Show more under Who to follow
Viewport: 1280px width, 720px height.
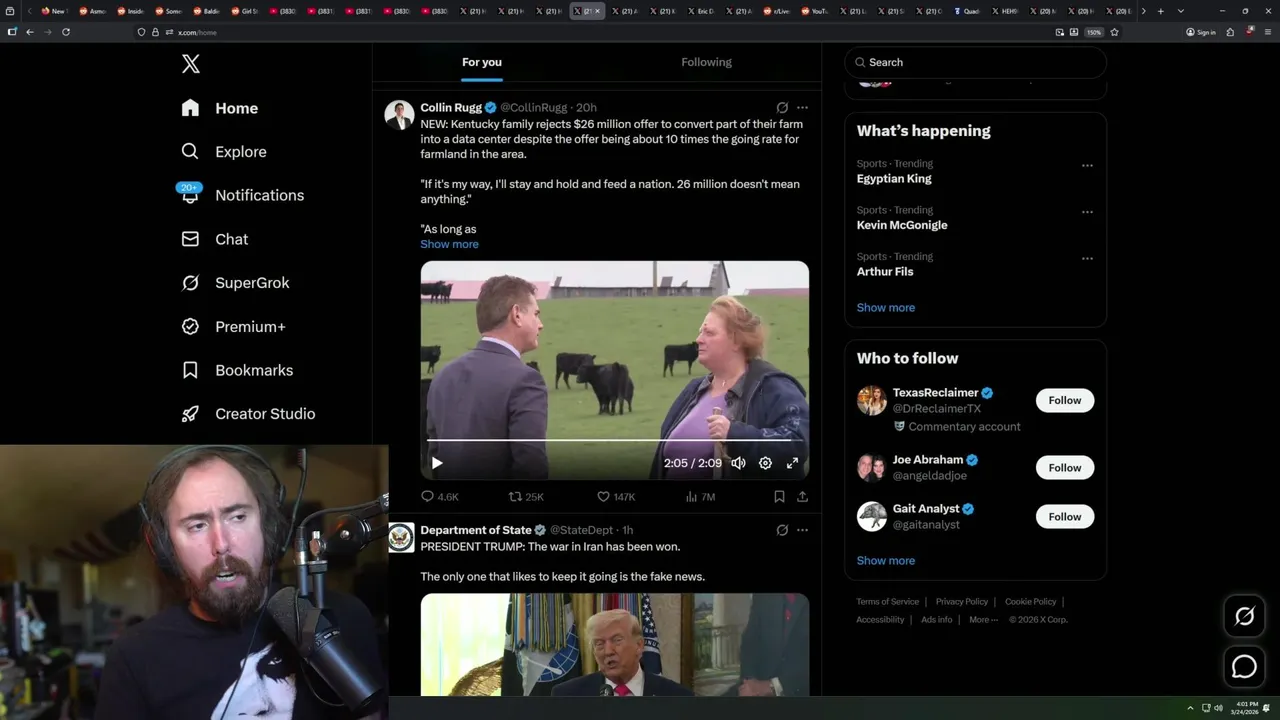(886, 560)
